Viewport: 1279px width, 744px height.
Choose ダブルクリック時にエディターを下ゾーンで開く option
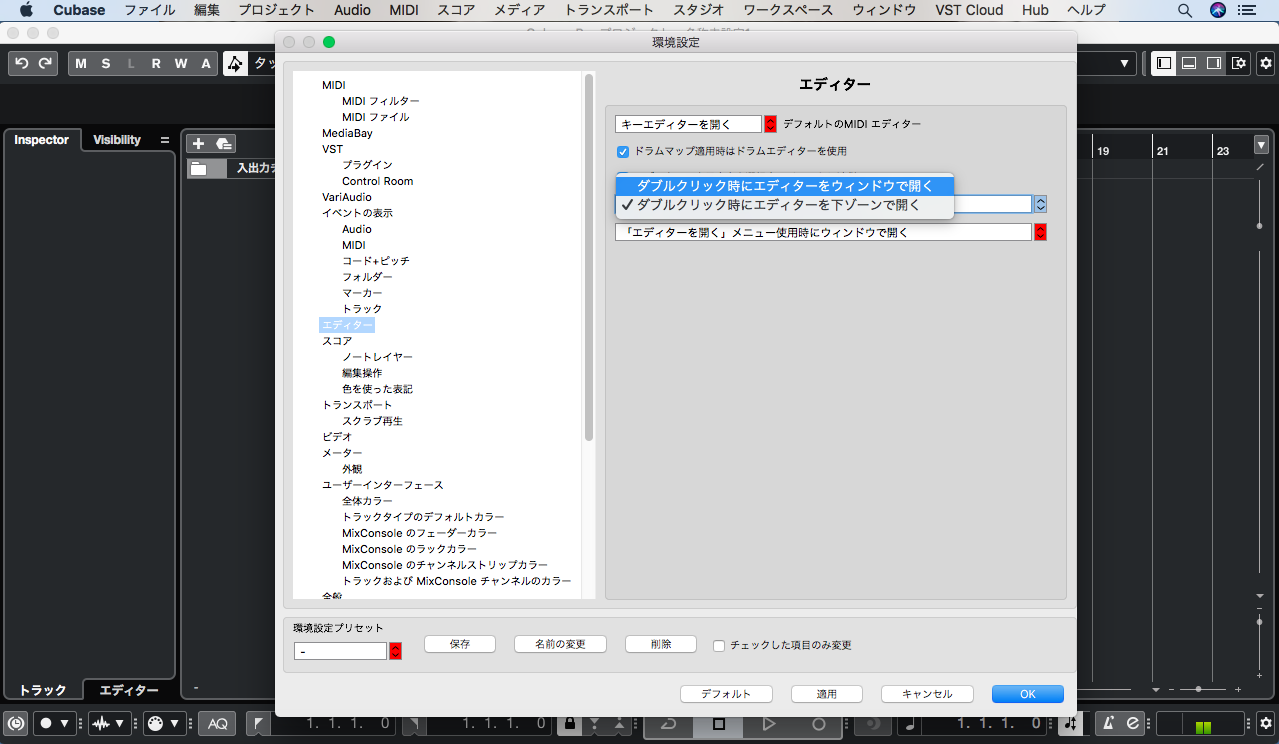coord(785,205)
